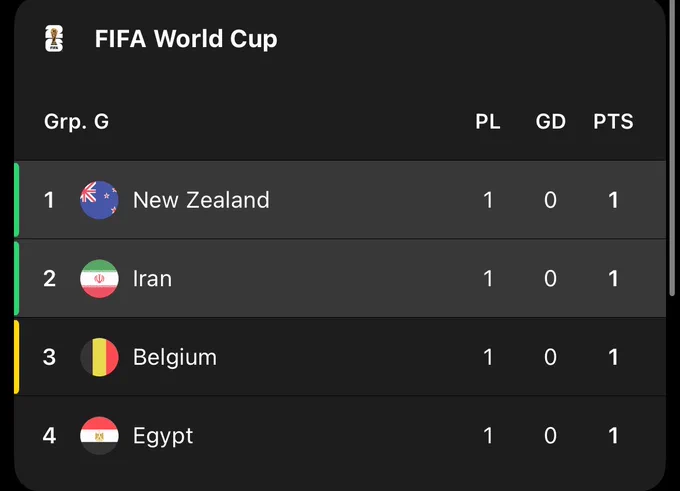This screenshot has height=491, width=680.
Task: Open the FIFA World Cup title
Action: [186, 39]
